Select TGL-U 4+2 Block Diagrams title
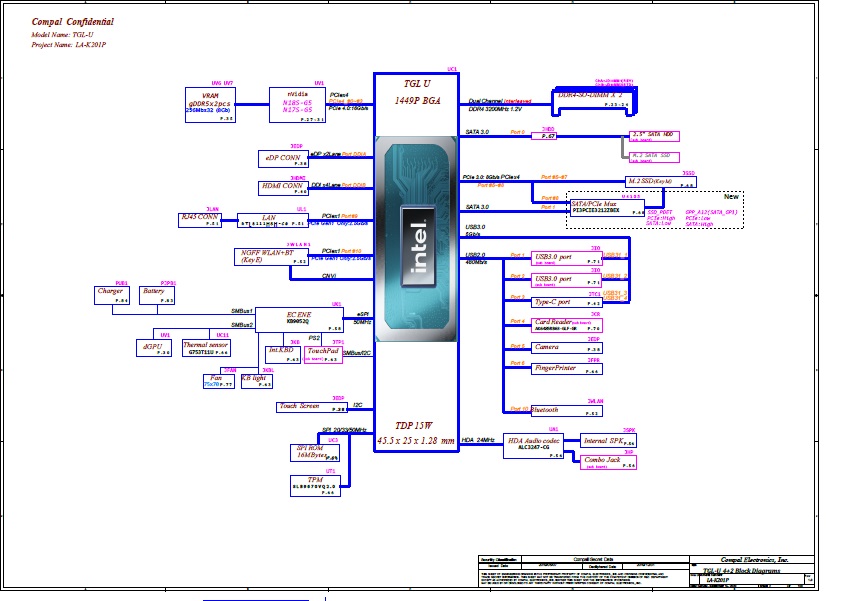The height and width of the screenshot is (601, 851). click(x=741, y=571)
